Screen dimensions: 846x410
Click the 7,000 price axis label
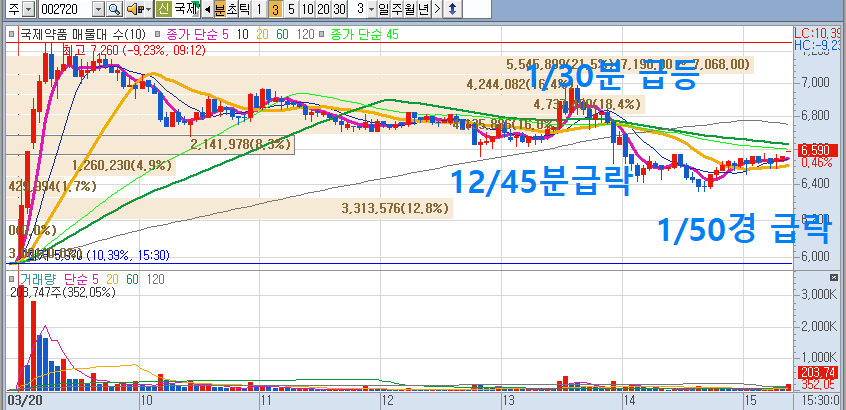814,83
